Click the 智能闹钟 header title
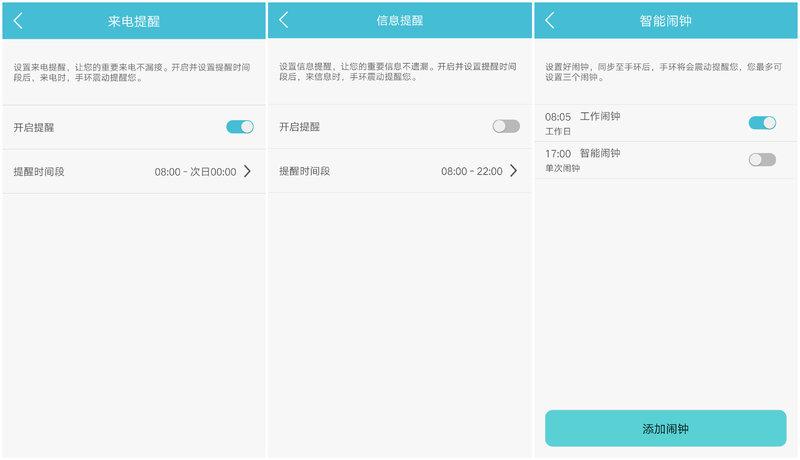Viewport: 800px width, 460px height. click(665, 21)
